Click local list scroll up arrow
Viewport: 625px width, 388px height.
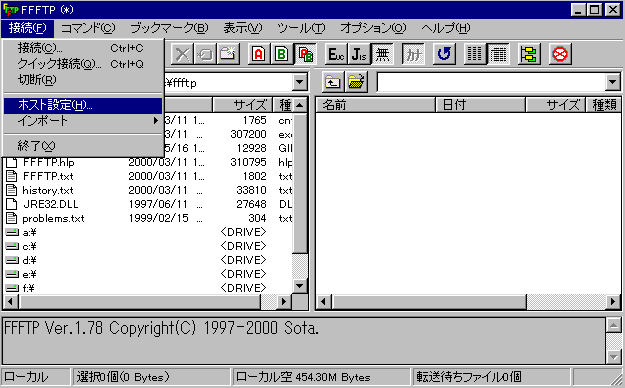[x=299, y=105]
